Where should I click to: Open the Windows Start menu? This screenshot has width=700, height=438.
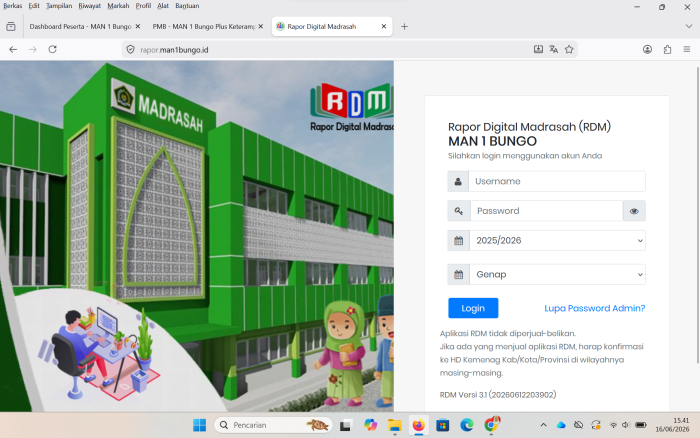[200, 425]
